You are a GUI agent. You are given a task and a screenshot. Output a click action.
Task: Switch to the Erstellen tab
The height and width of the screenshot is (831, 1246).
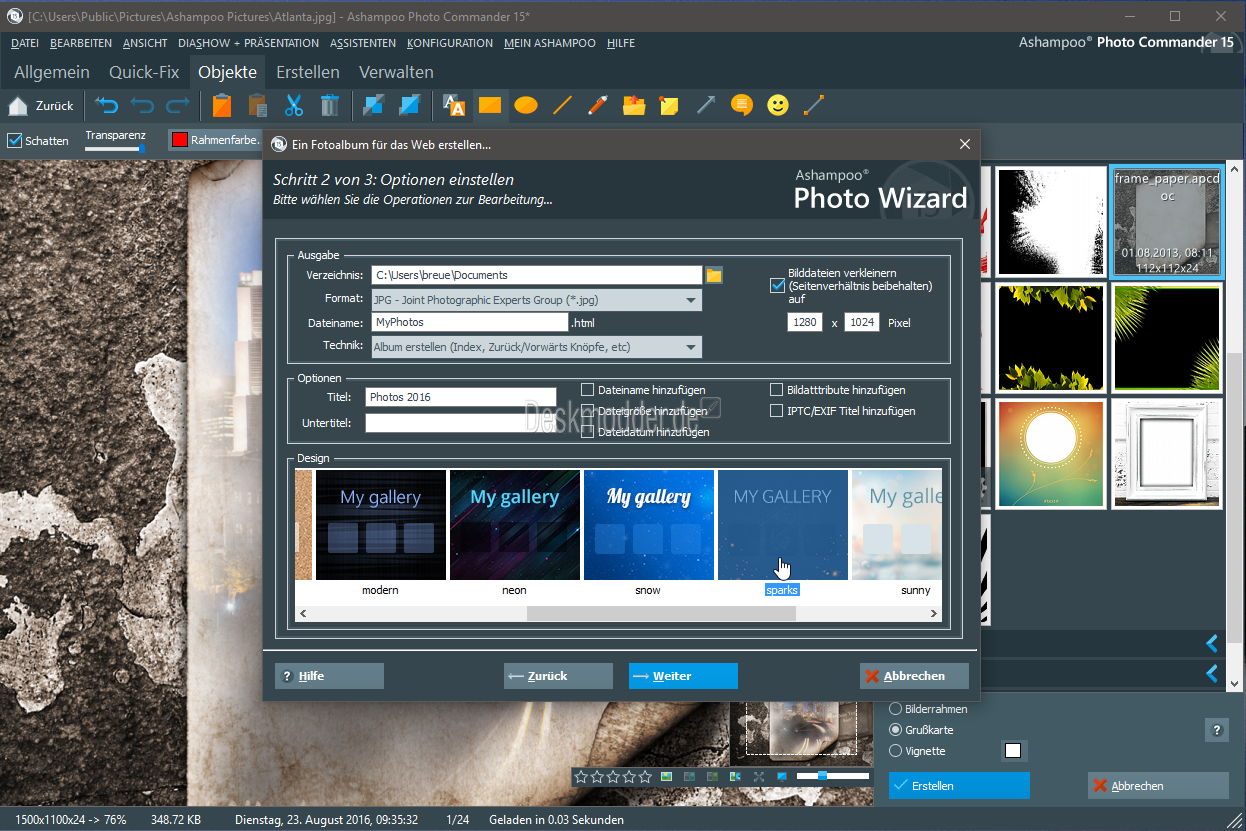click(x=308, y=72)
